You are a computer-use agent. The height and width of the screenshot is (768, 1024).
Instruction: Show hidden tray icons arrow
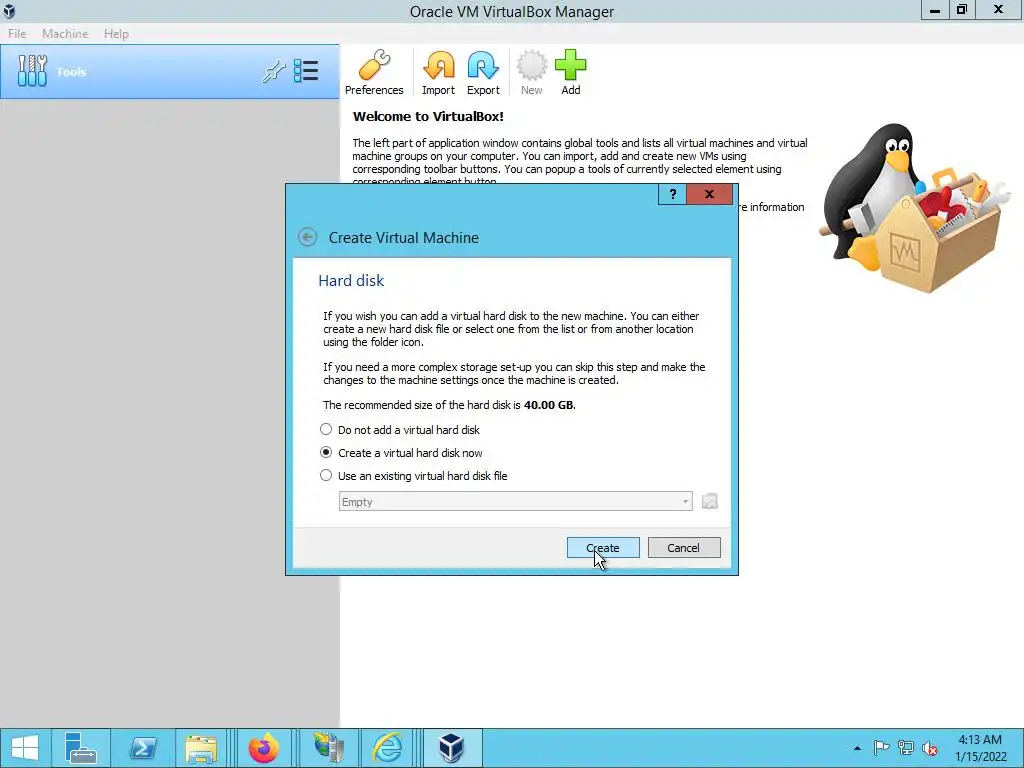857,748
